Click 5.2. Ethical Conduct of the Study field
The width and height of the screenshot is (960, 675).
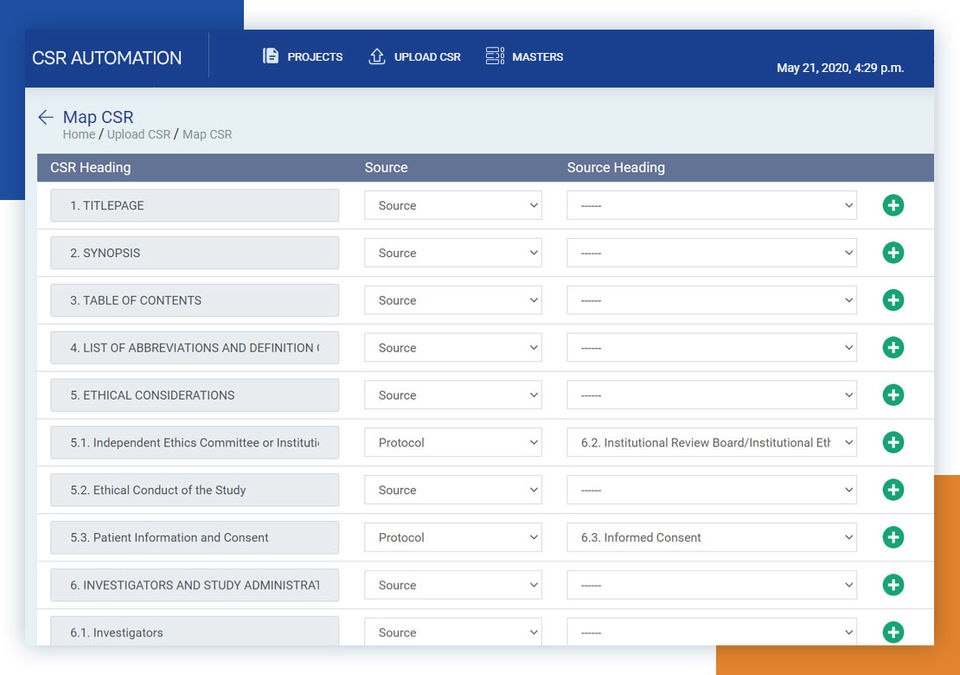pos(194,490)
